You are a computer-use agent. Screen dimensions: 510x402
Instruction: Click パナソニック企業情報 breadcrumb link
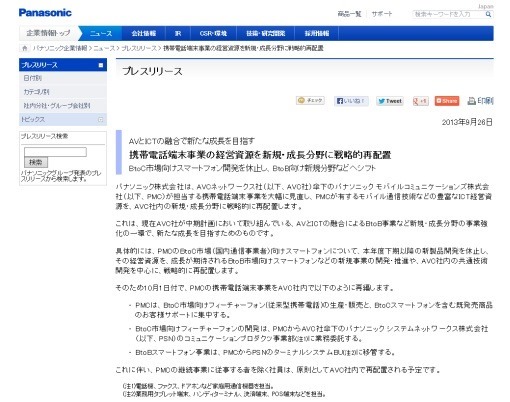(60, 48)
